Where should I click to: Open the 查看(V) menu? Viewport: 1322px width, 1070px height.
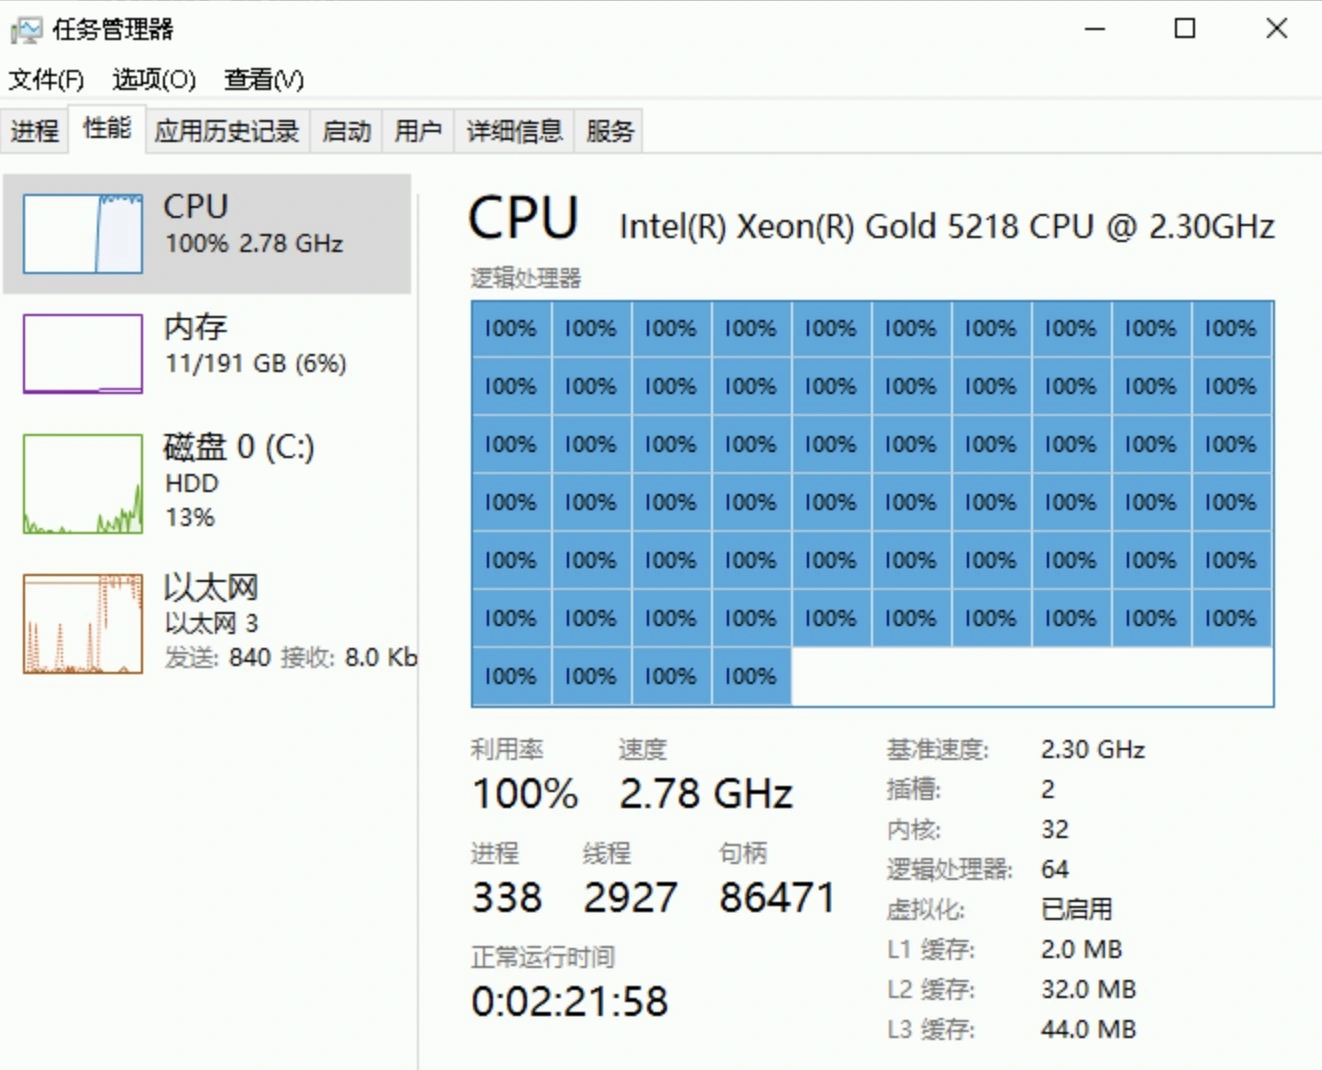tap(264, 79)
